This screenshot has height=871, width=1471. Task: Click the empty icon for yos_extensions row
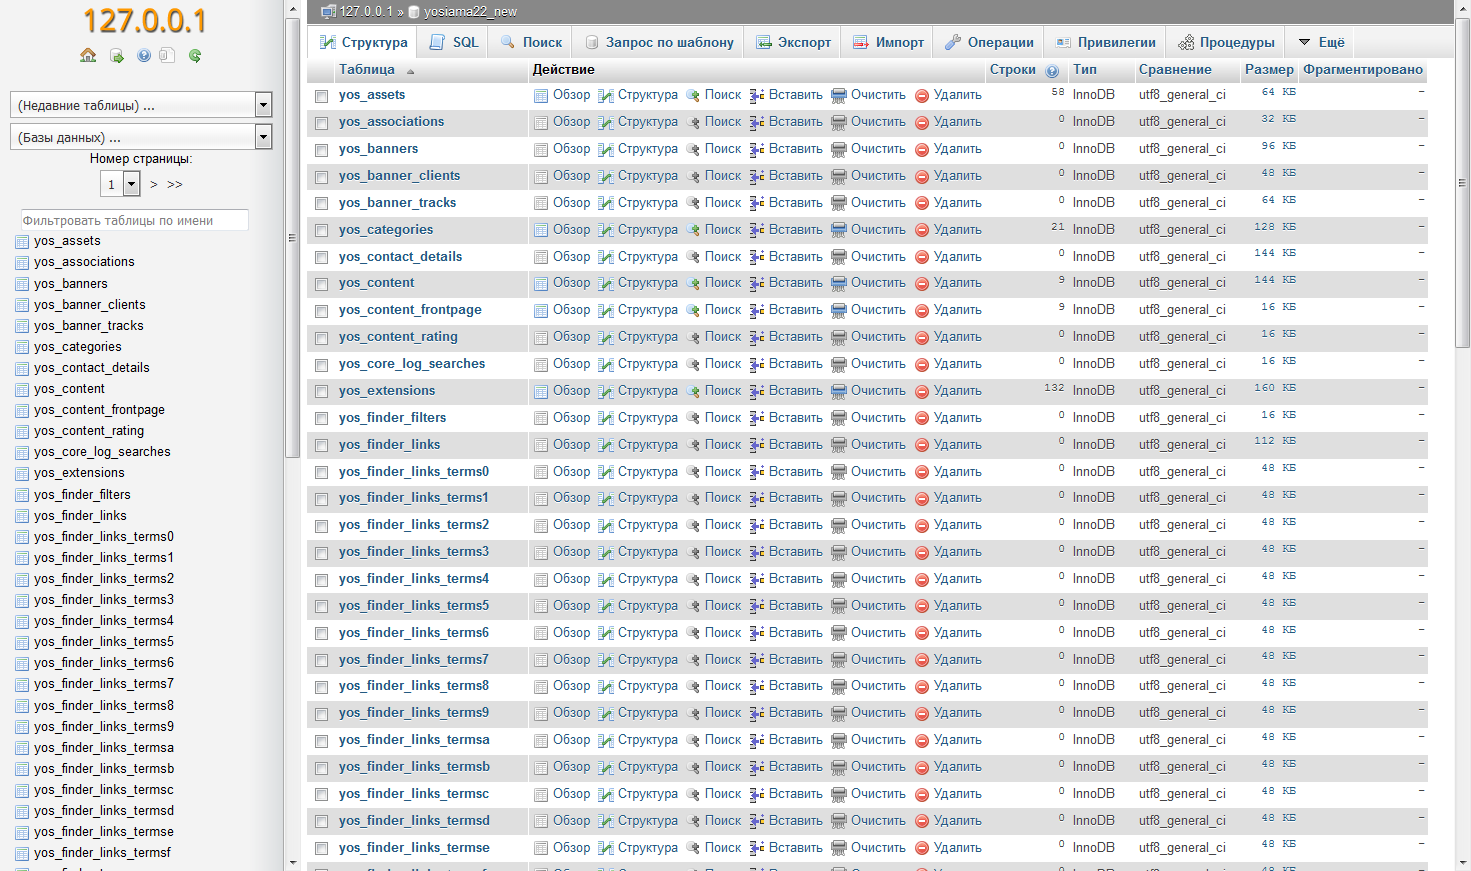pyautogui.click(x=839, y=392)
